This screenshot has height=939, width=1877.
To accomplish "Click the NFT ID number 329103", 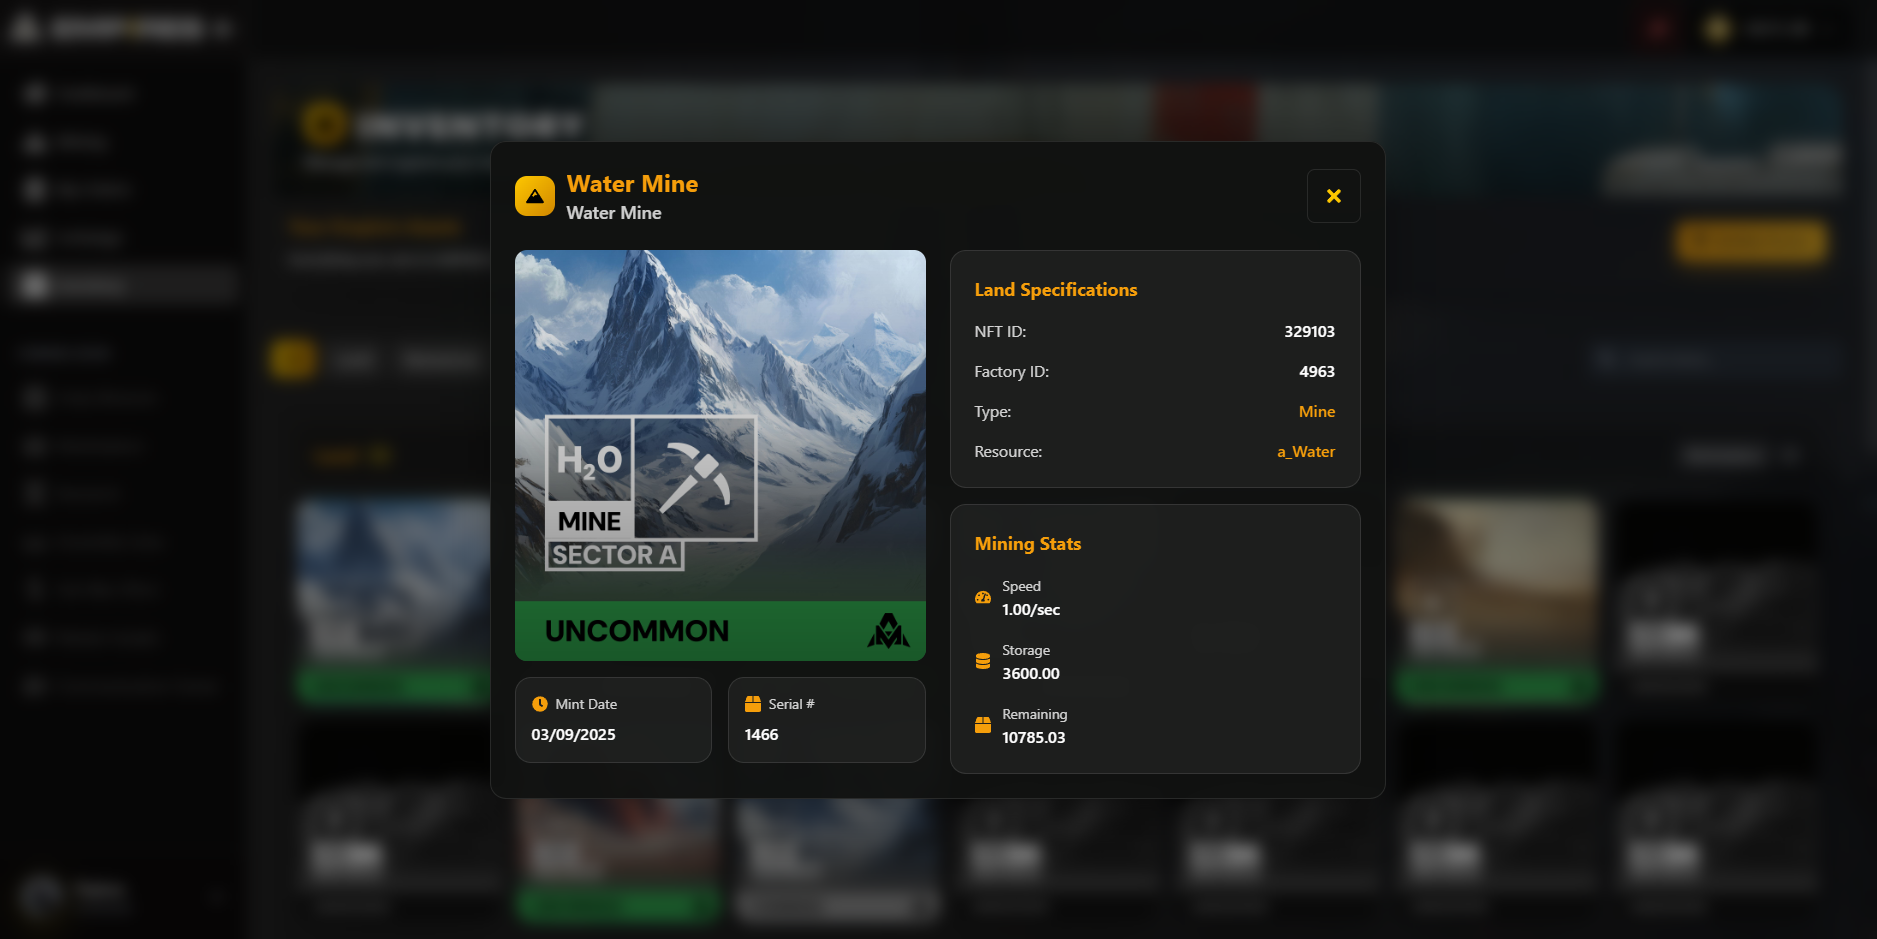I will point(1309,332).
